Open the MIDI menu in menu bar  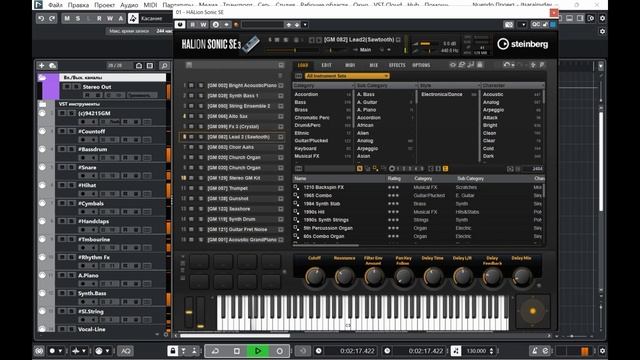pos(150,5)
